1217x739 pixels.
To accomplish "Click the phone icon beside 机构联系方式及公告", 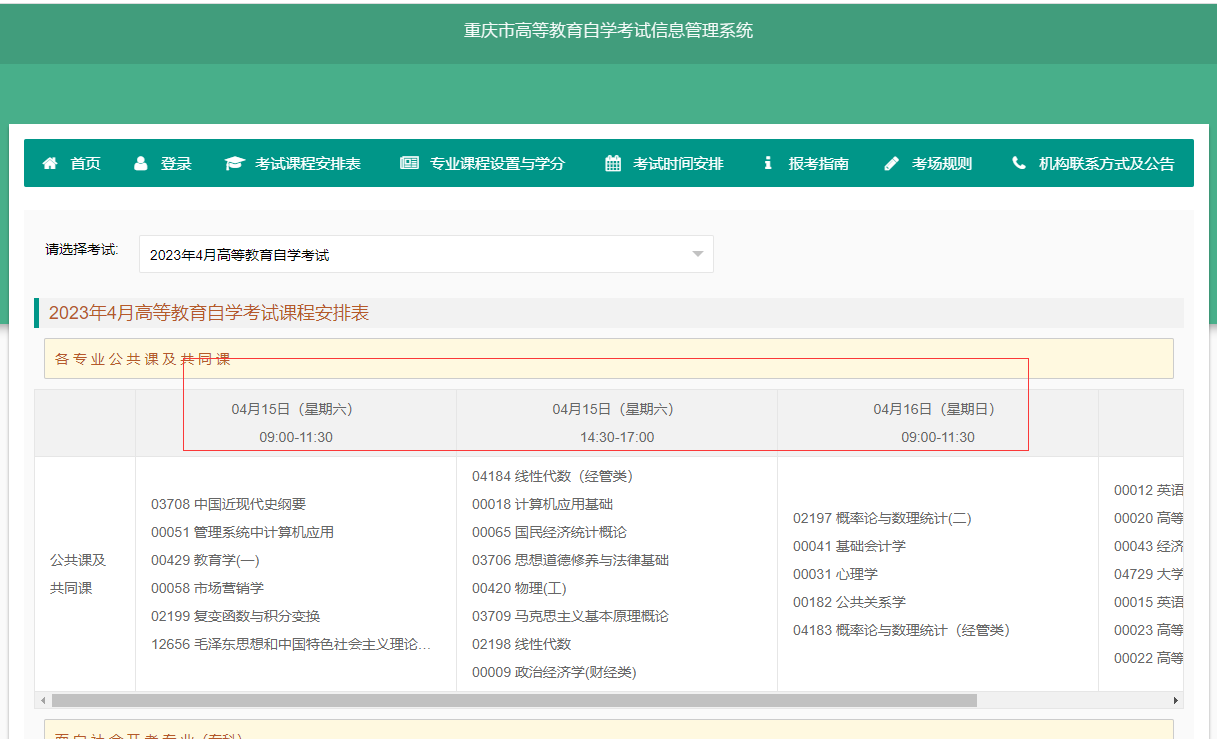I will pos(1019,163).
